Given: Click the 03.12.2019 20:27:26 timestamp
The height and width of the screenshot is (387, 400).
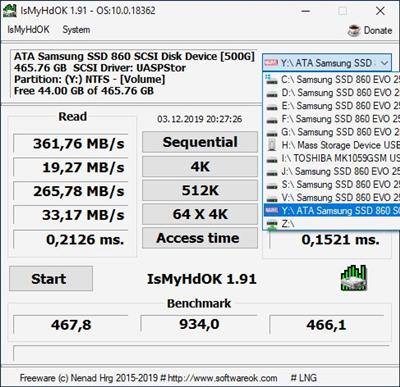Looking at the screenshot, I should click(200, 119).
